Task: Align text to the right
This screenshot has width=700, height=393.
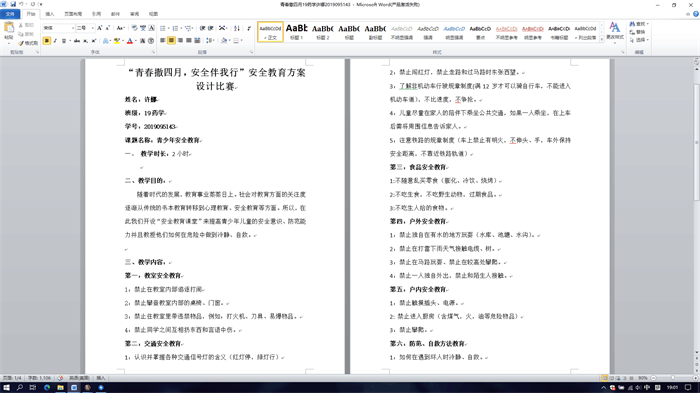Action: point(180,41)
